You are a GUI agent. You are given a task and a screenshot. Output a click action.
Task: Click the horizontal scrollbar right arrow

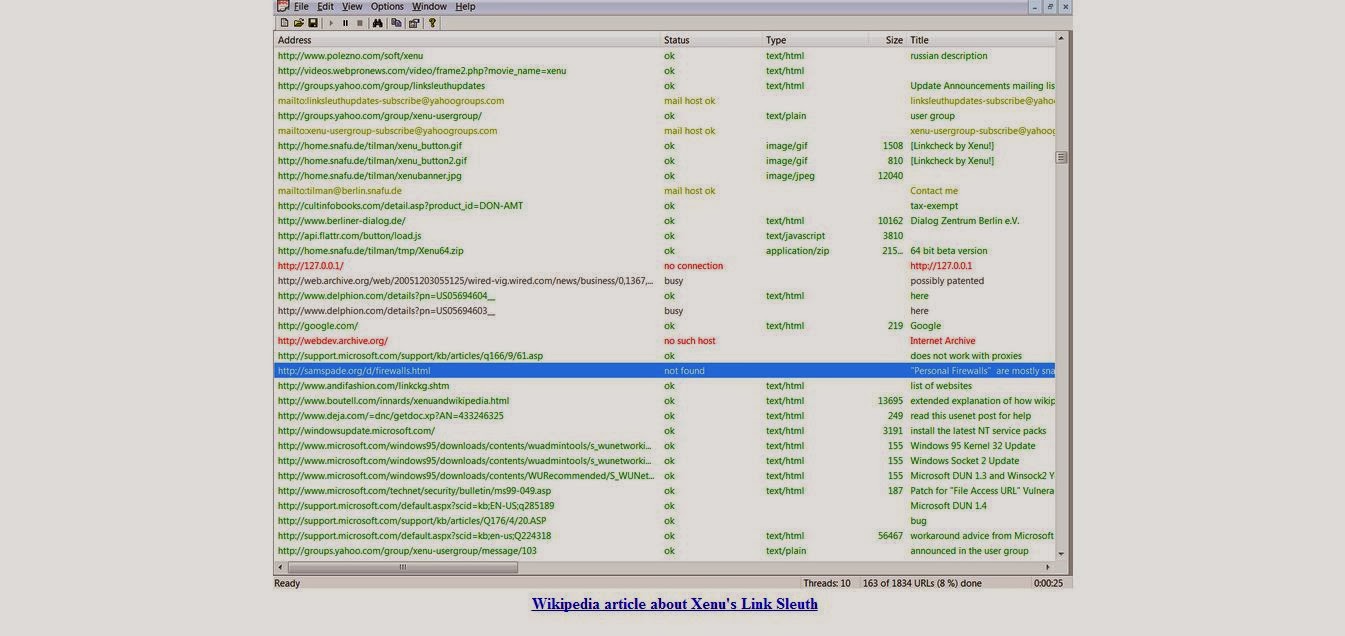1048,567
